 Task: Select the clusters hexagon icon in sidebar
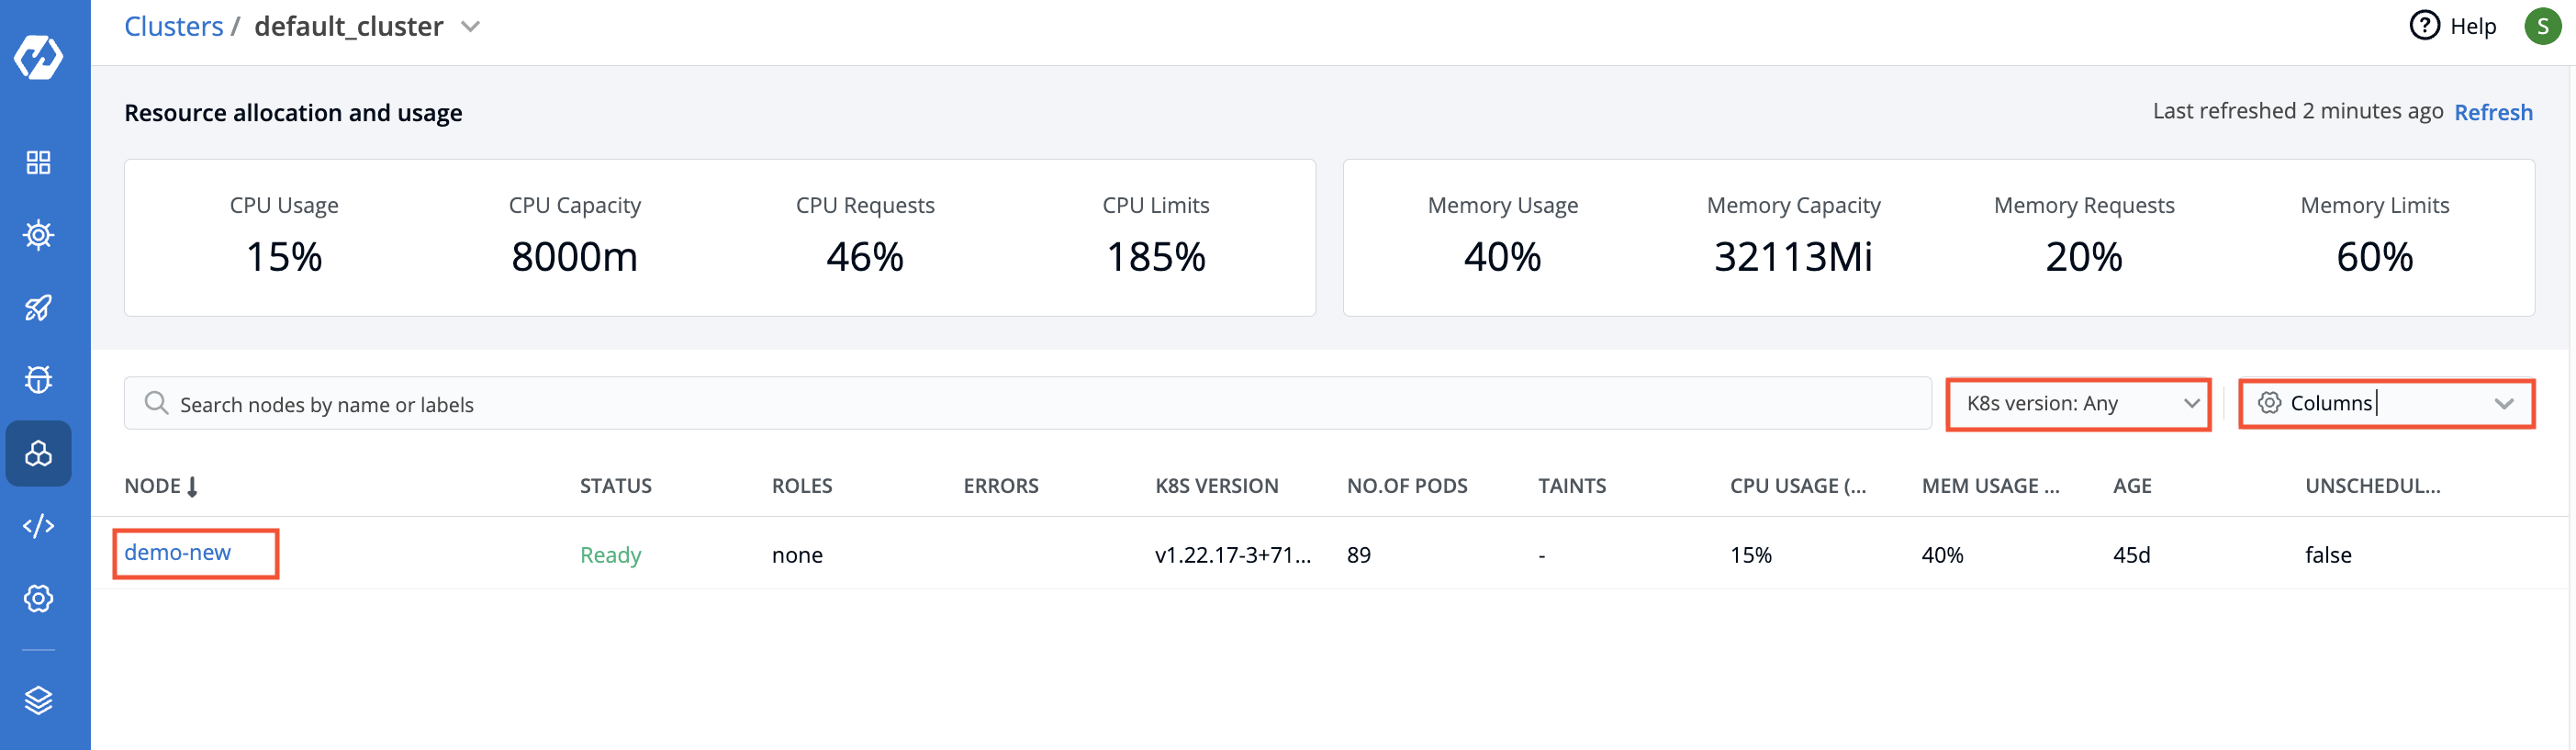point(39,454)
